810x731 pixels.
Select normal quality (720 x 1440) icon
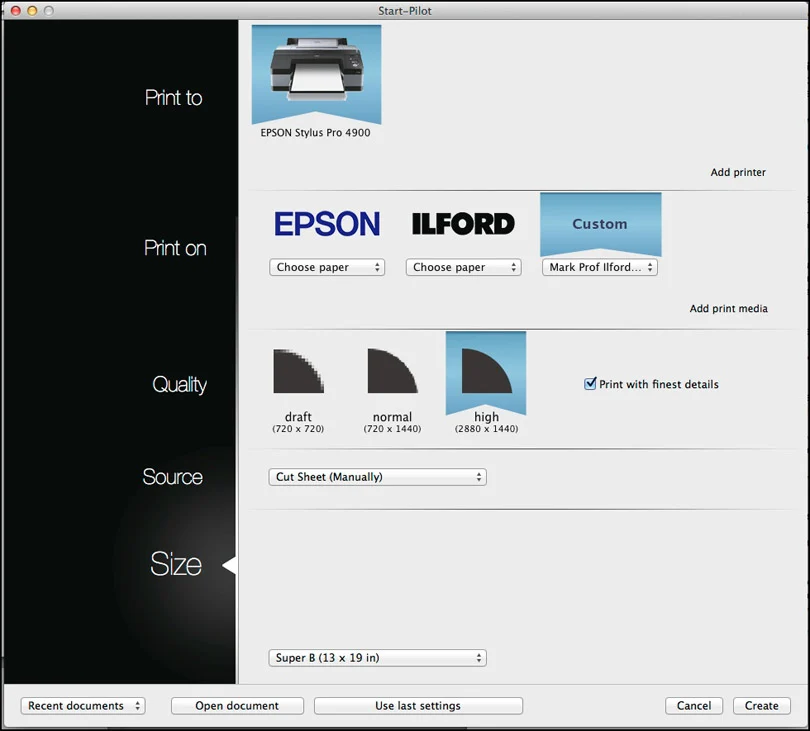coord(393,371)
